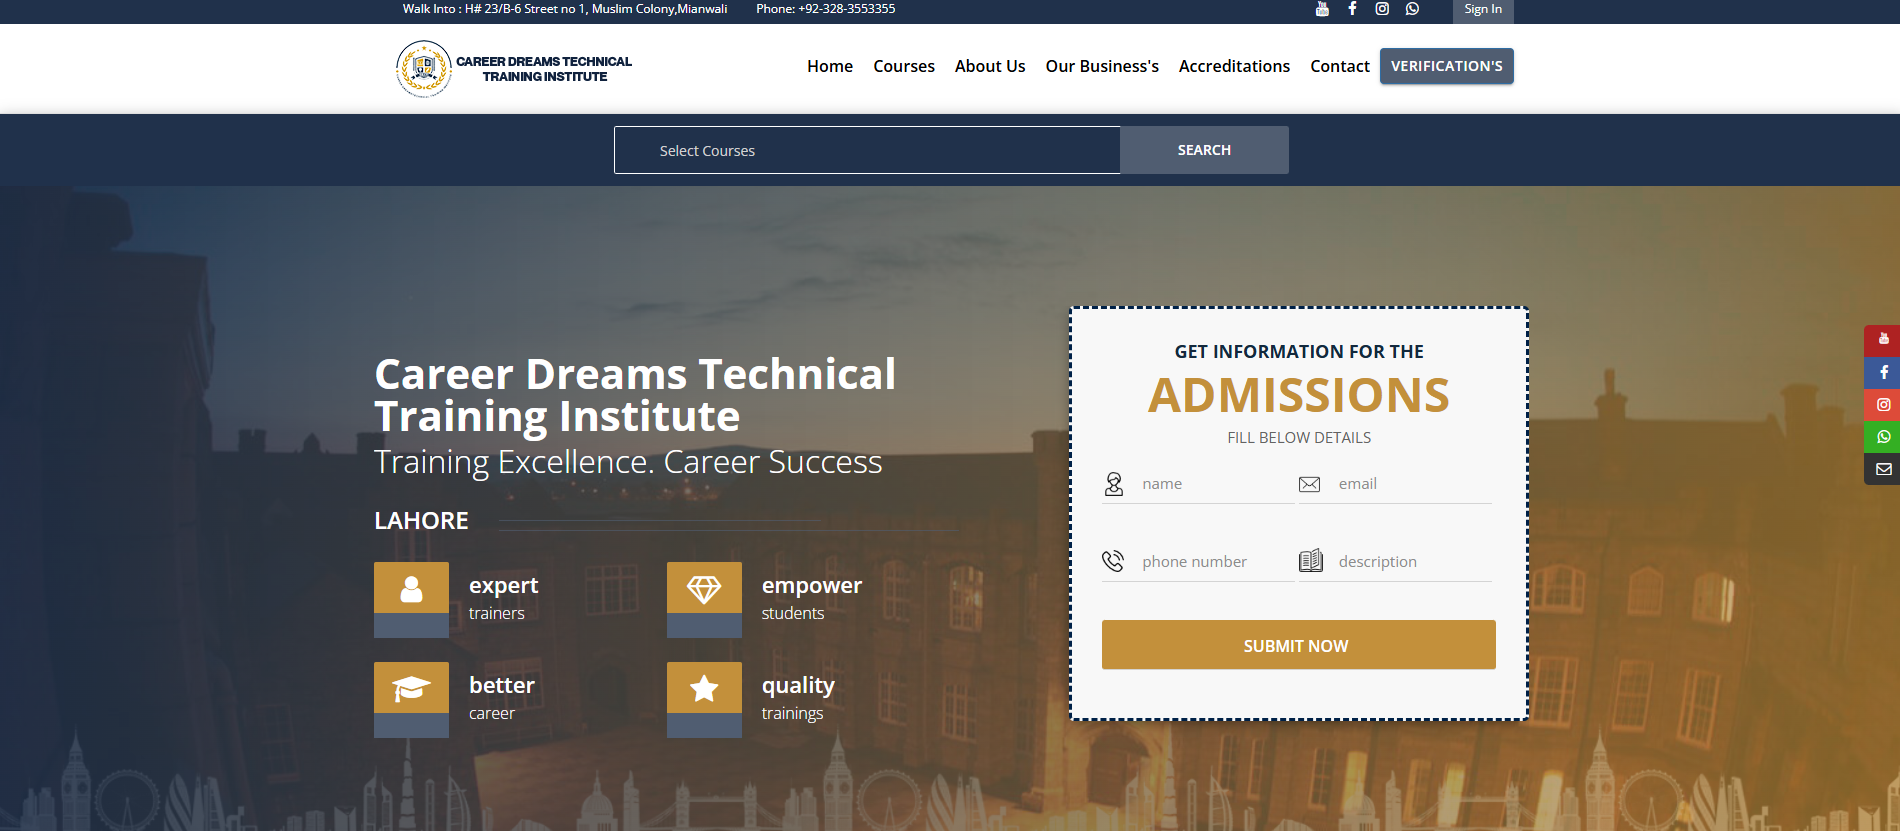Click the LAHORE label
This screenshot has height=831, width=1900.
click(421, 521)
